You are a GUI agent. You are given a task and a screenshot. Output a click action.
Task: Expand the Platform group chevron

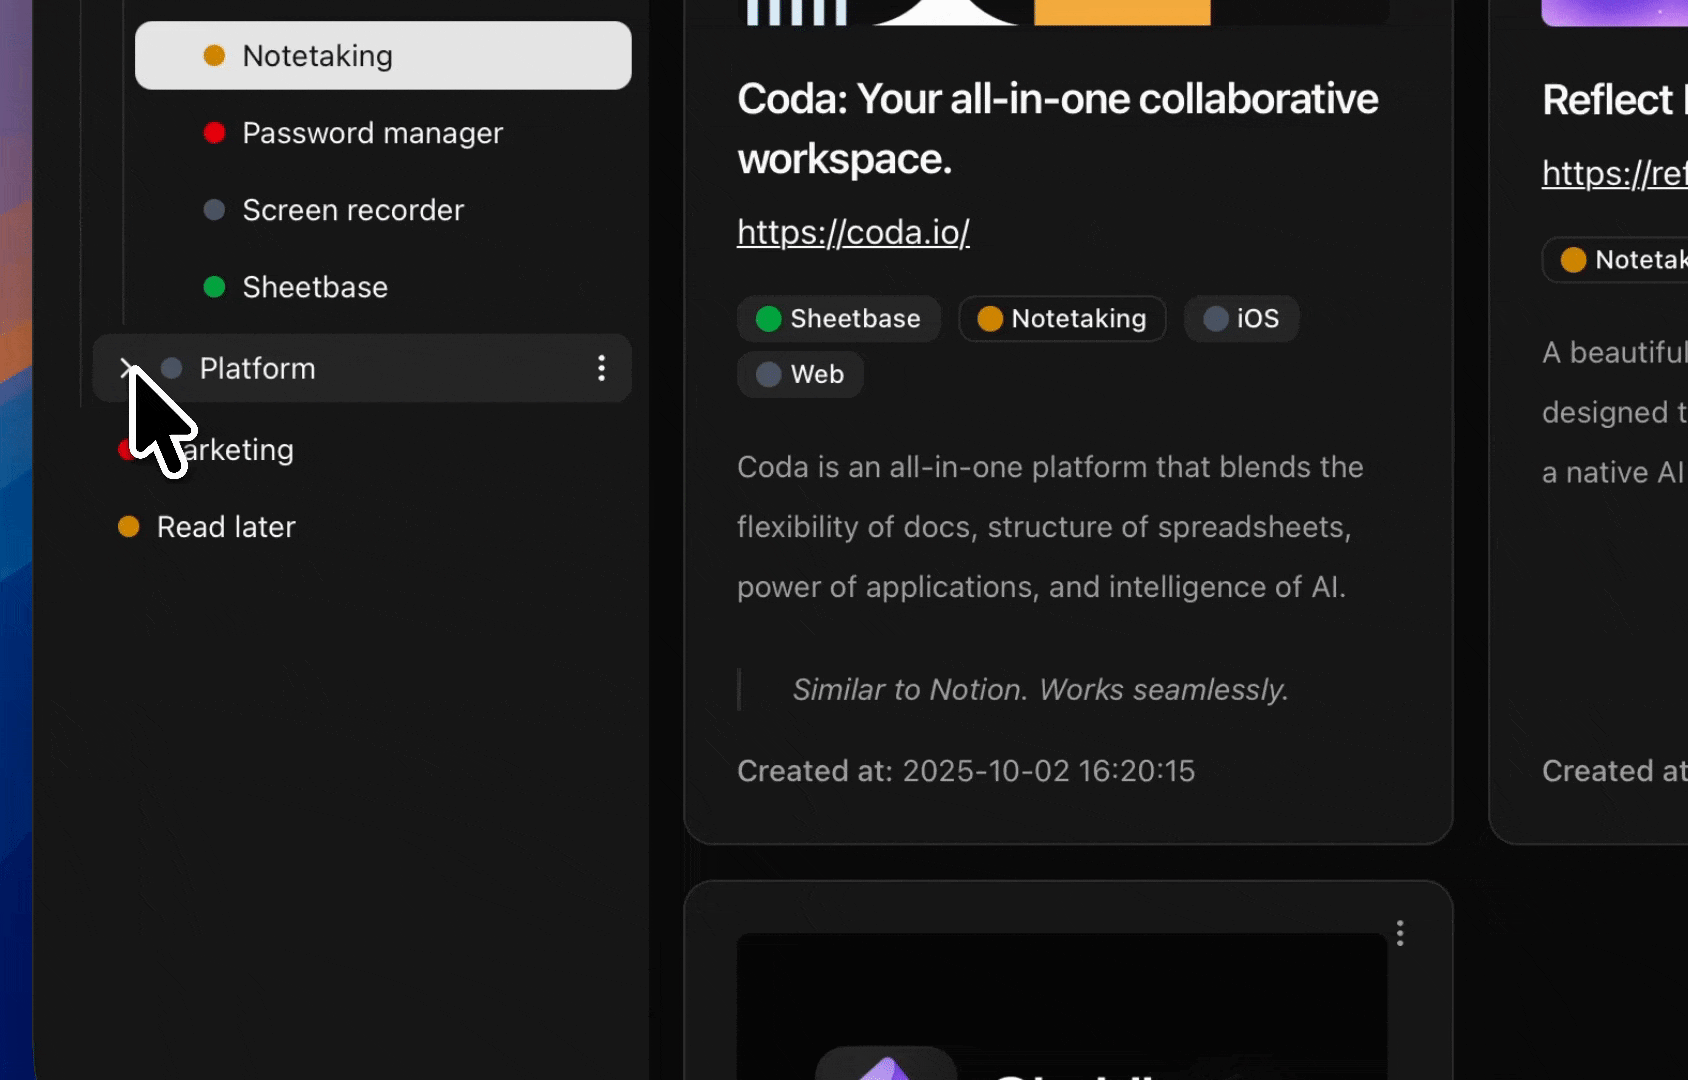point(126,368)
